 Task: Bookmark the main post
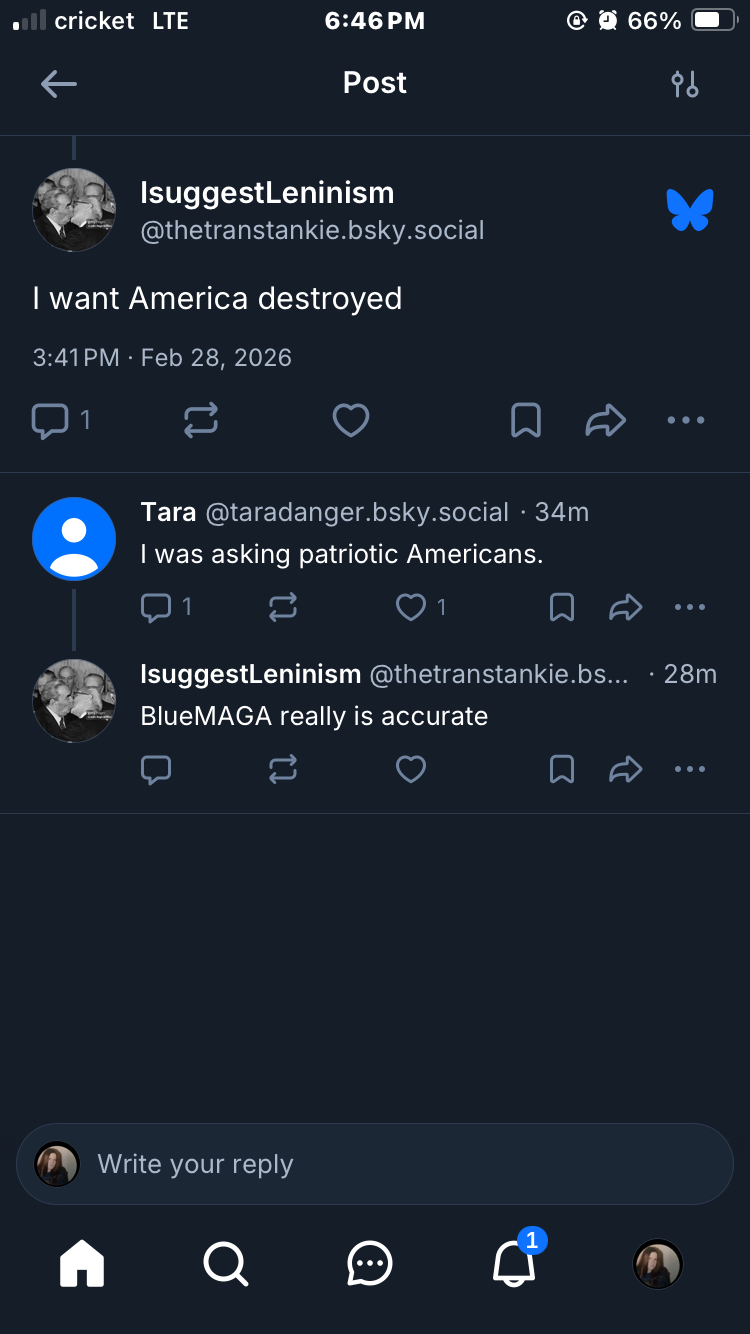[526, 421]
